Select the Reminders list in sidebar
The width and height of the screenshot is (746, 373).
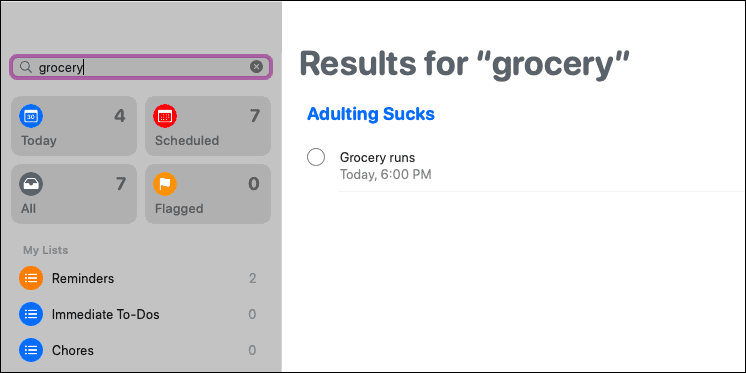click(140, 278)
